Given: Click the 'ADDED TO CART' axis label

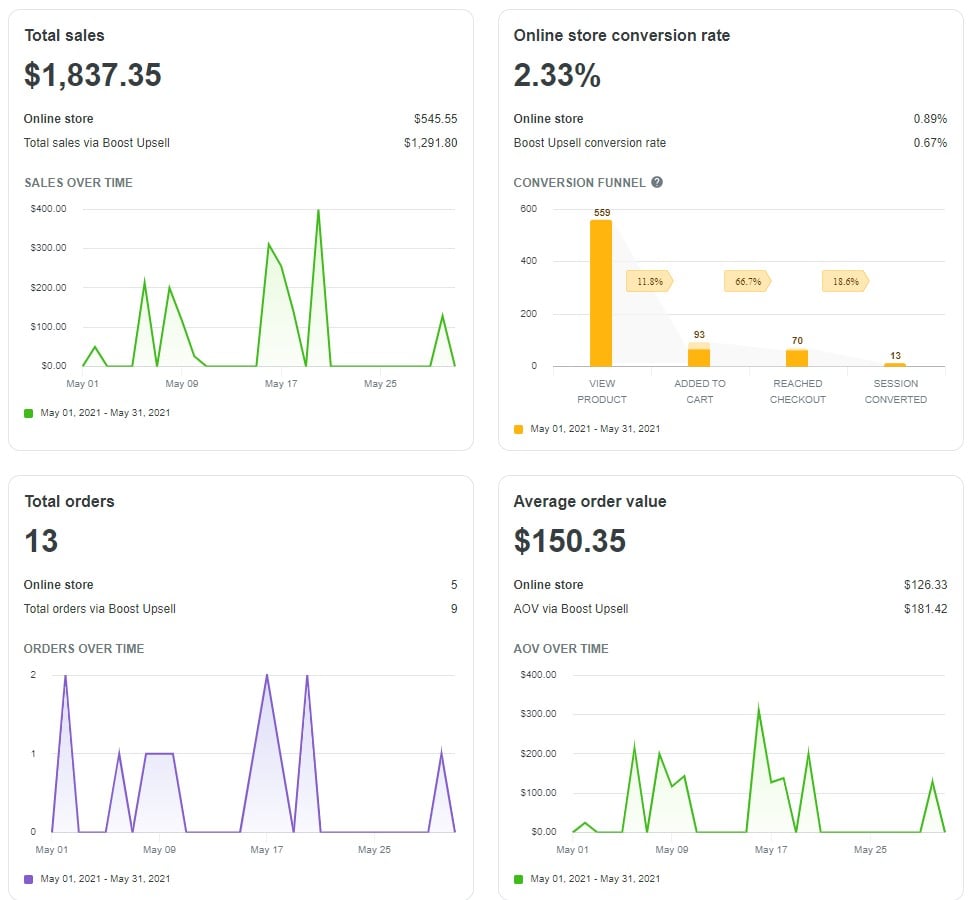Looking at the screenshot, I should tap(699, 391).
